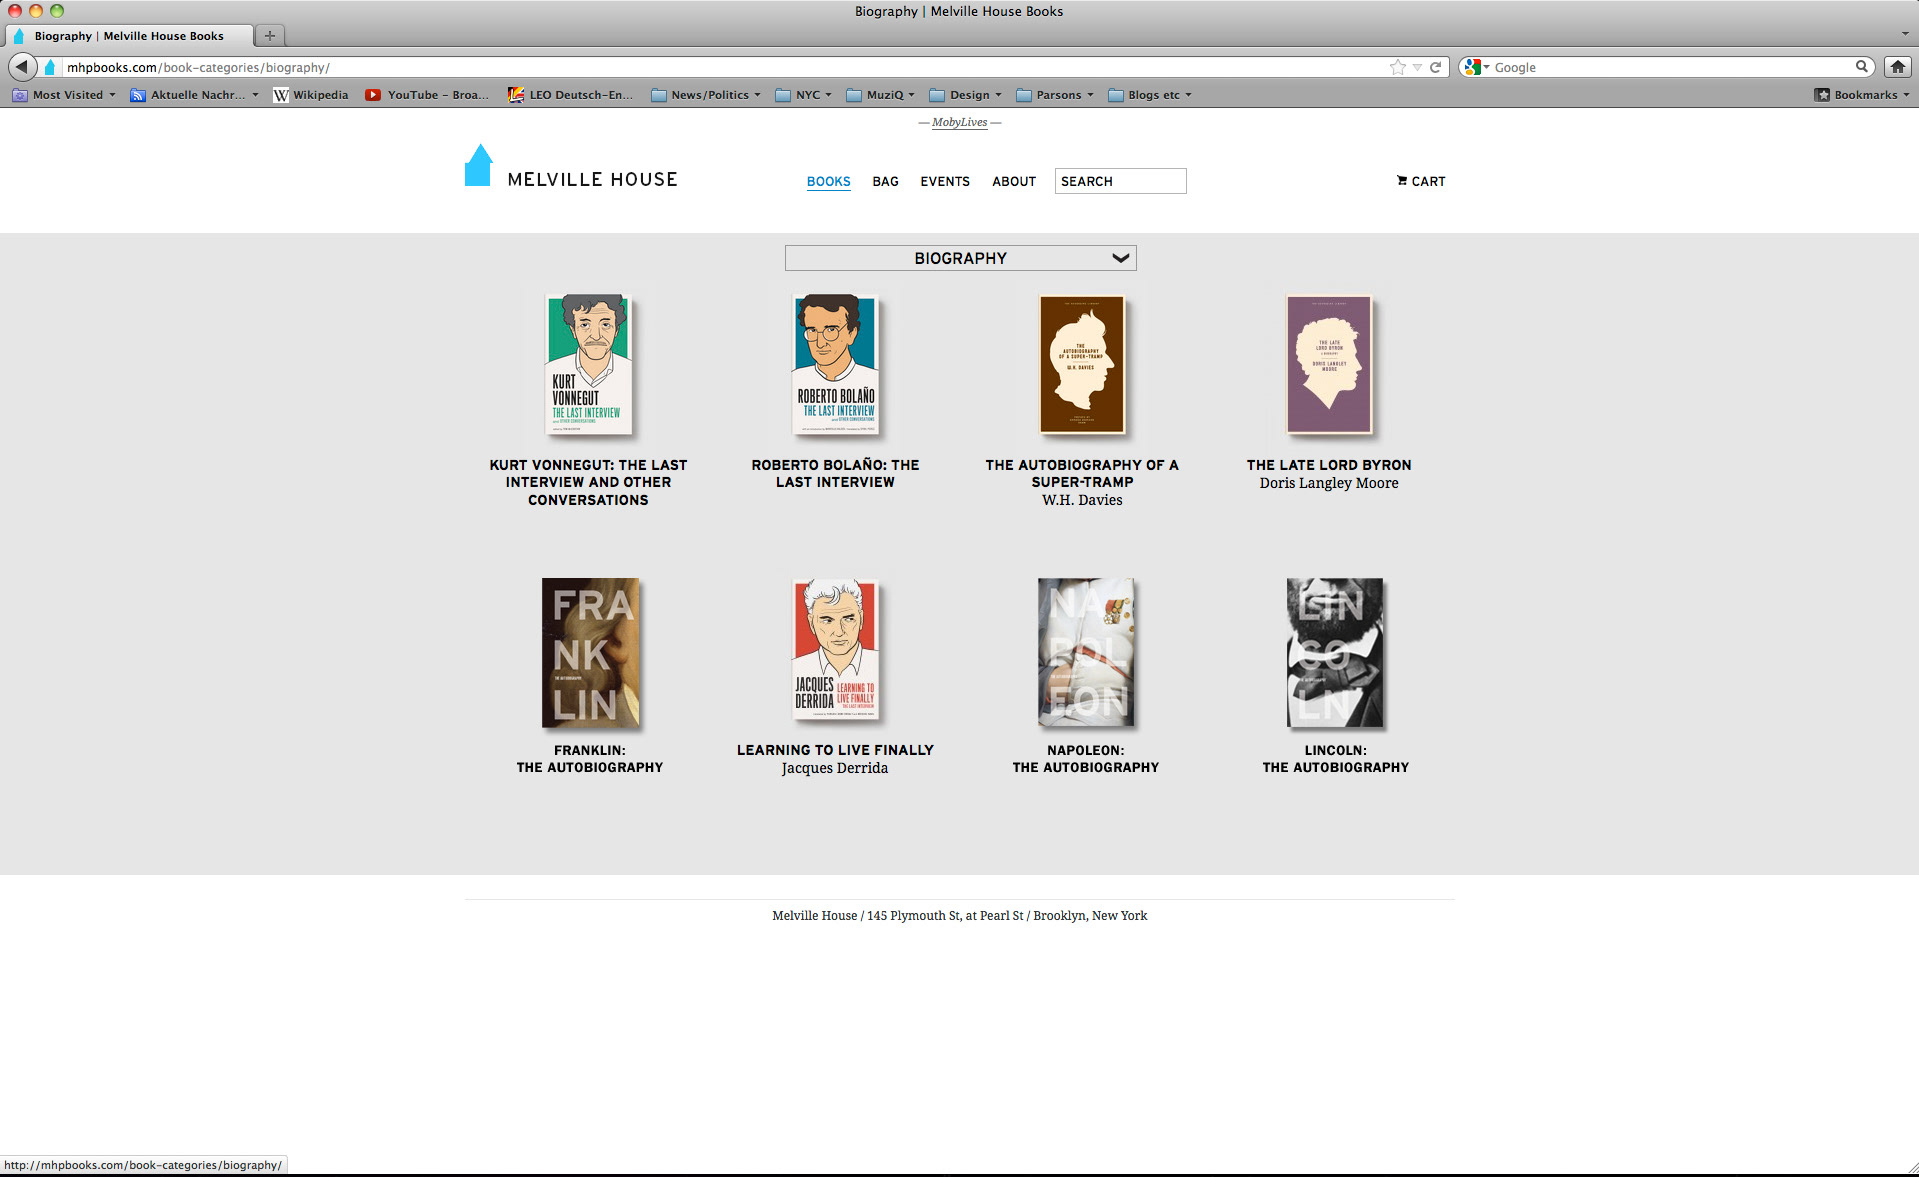Image resolution: width=1919 pixels, height=1177 pixels.
Task: Open The Late Lord Byron cover
Action: point(1329,365)
